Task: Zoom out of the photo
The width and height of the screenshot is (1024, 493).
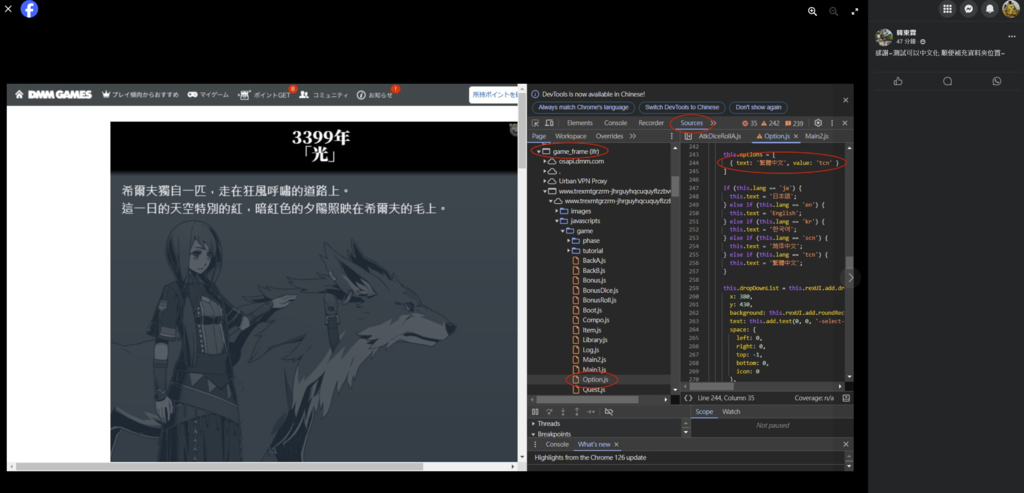Action: pos(834,11)
